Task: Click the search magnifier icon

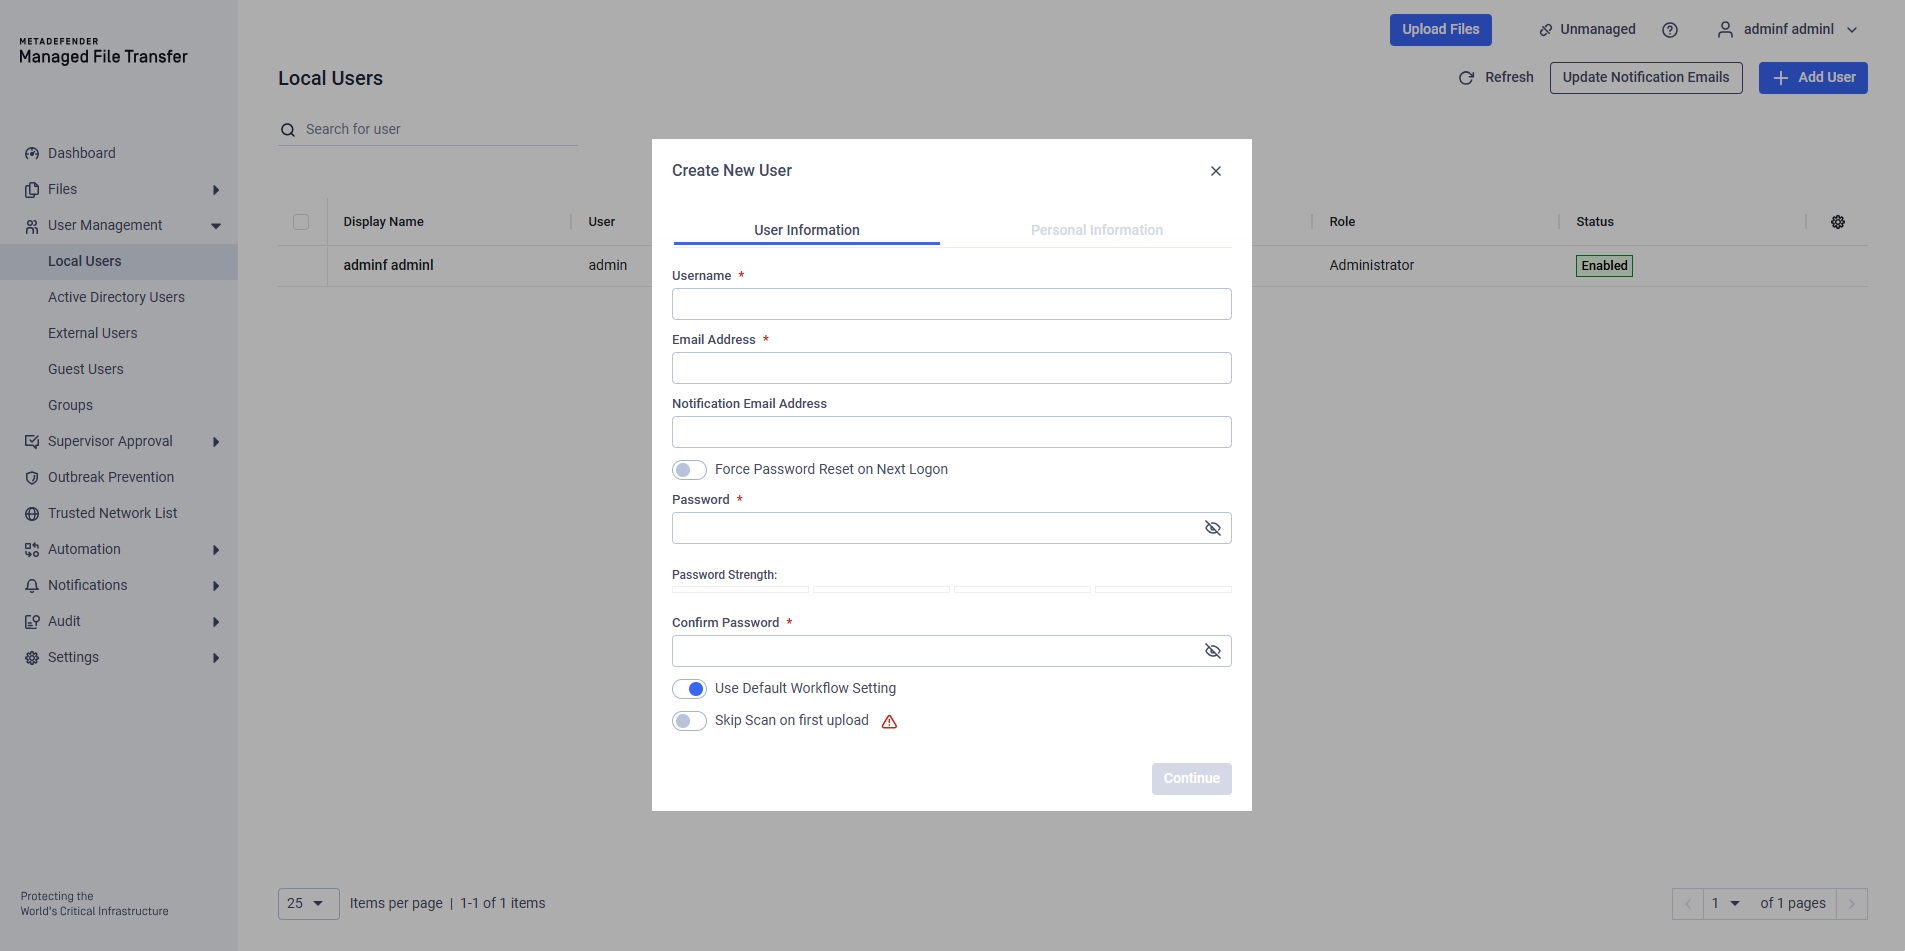Action: (x=288, y=130)
